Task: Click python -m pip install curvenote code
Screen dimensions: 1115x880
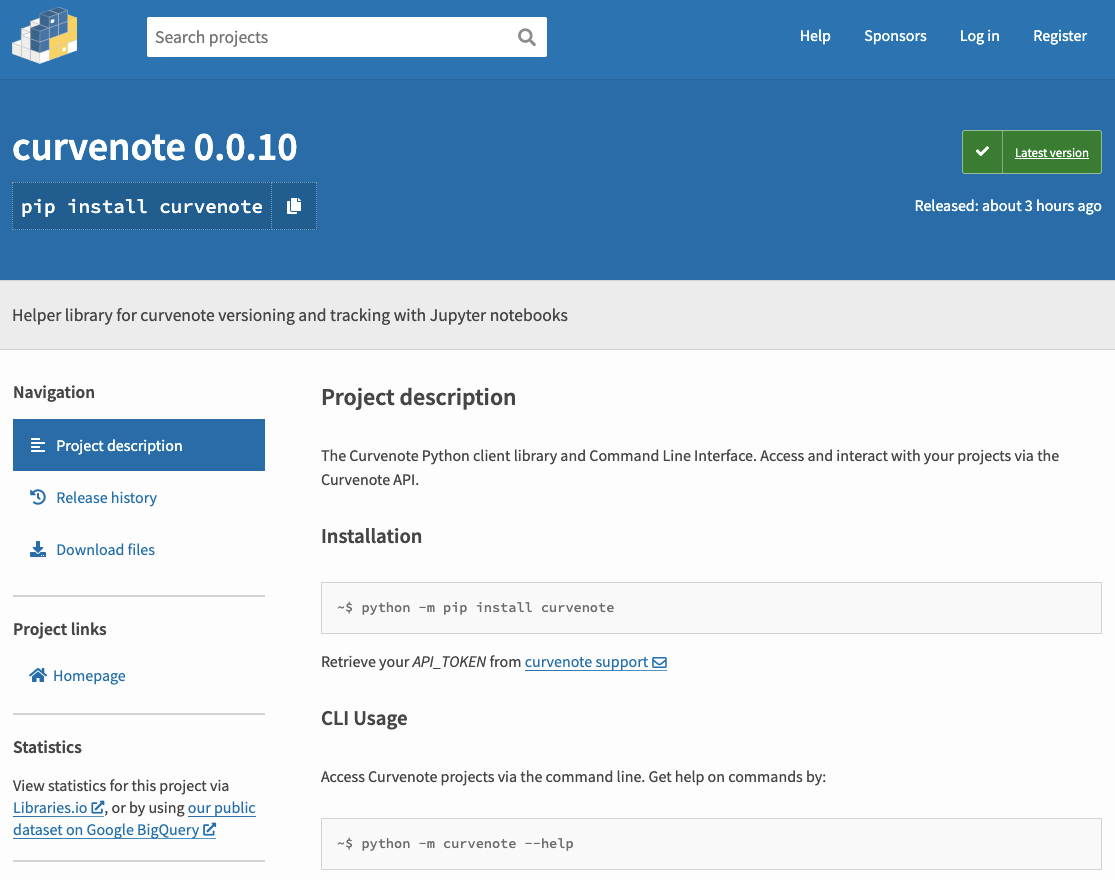Action: pyautogui.click(x=476, y=608)
